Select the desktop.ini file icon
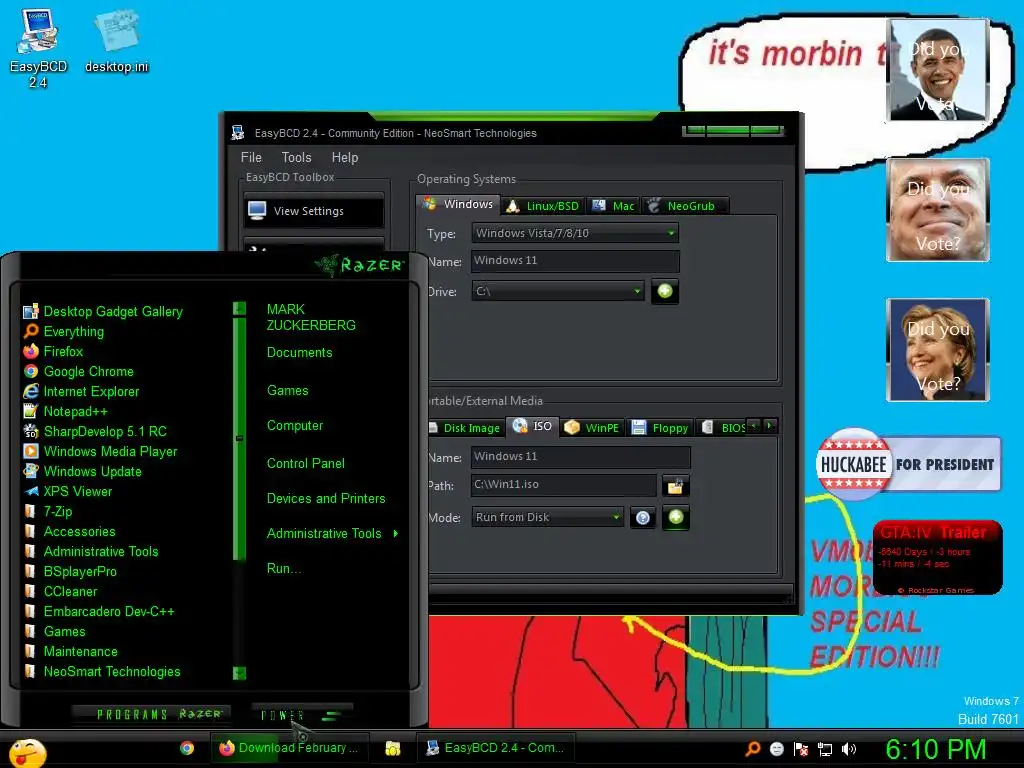The height and width of the screenshot is (768, 1024). [x=116, y=42]
